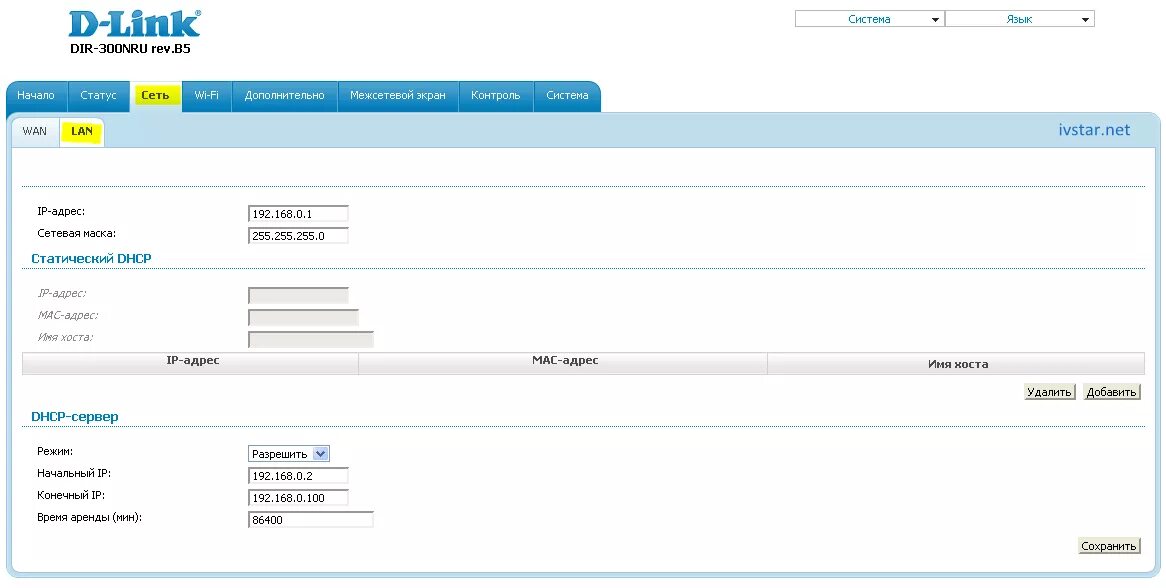Click the DHCP-сервер section heading

tap(74, 417)
